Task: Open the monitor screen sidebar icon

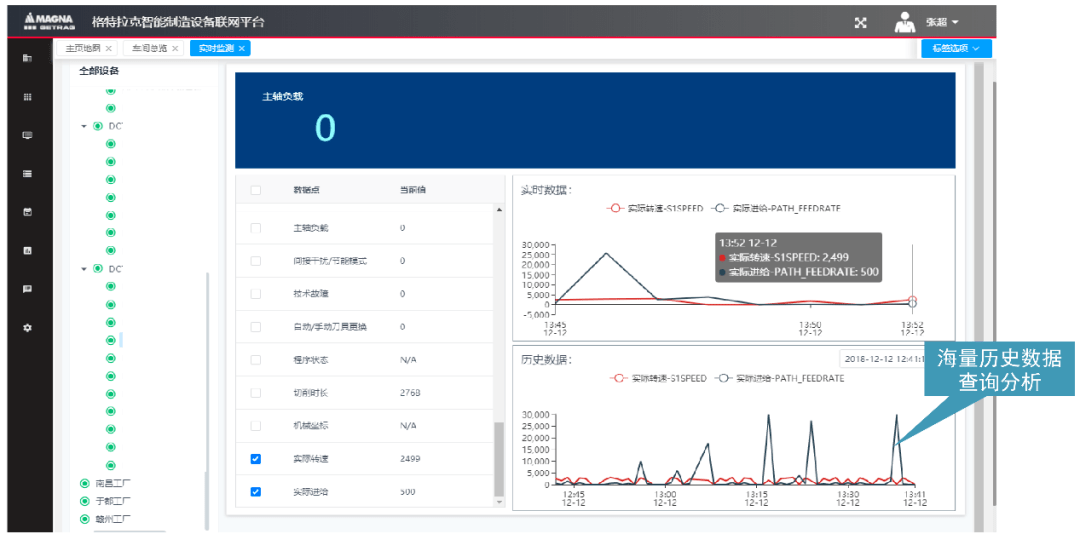Action: coord(28,136)
